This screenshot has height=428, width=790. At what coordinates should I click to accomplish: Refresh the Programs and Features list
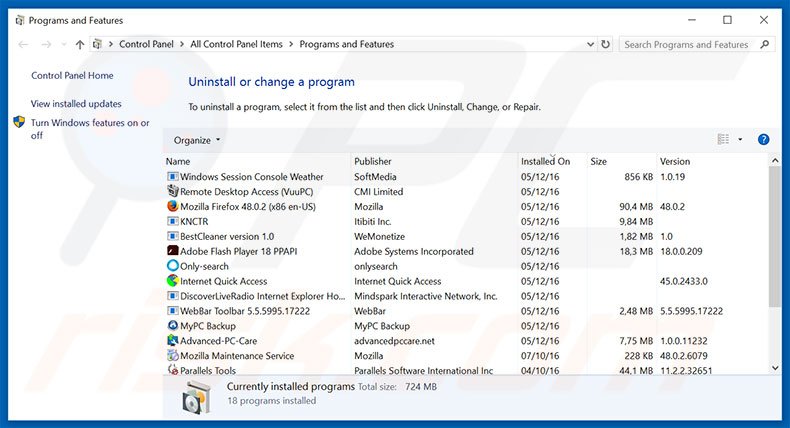pyautogui.click(x=605, y=44)
